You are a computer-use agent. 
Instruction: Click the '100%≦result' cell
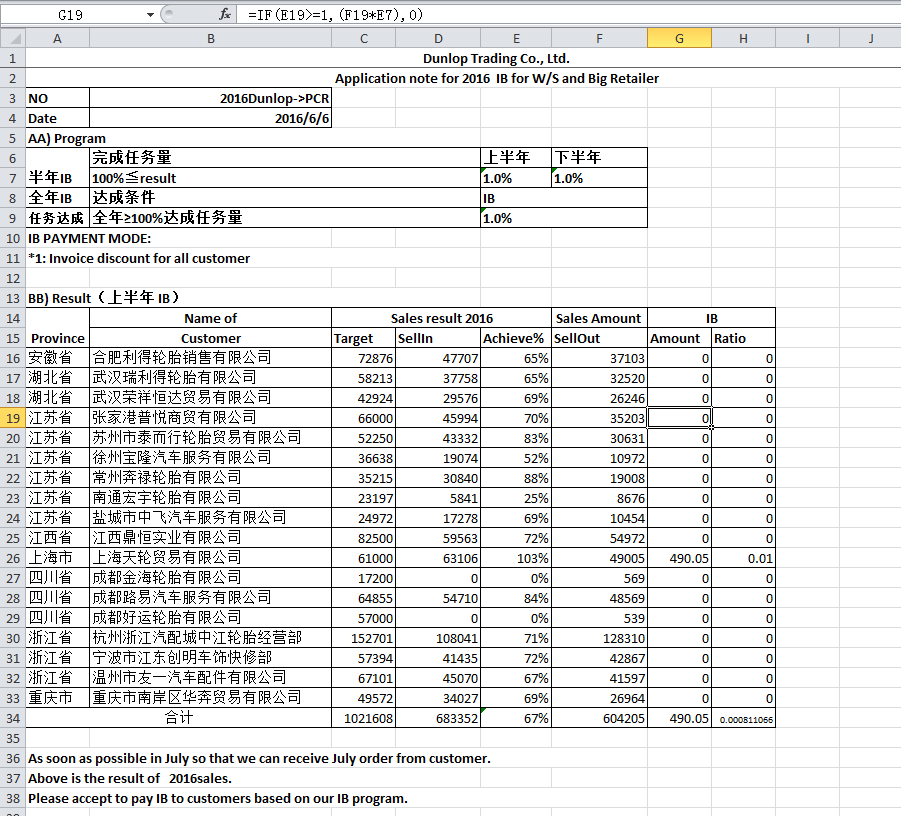[285, 178]
